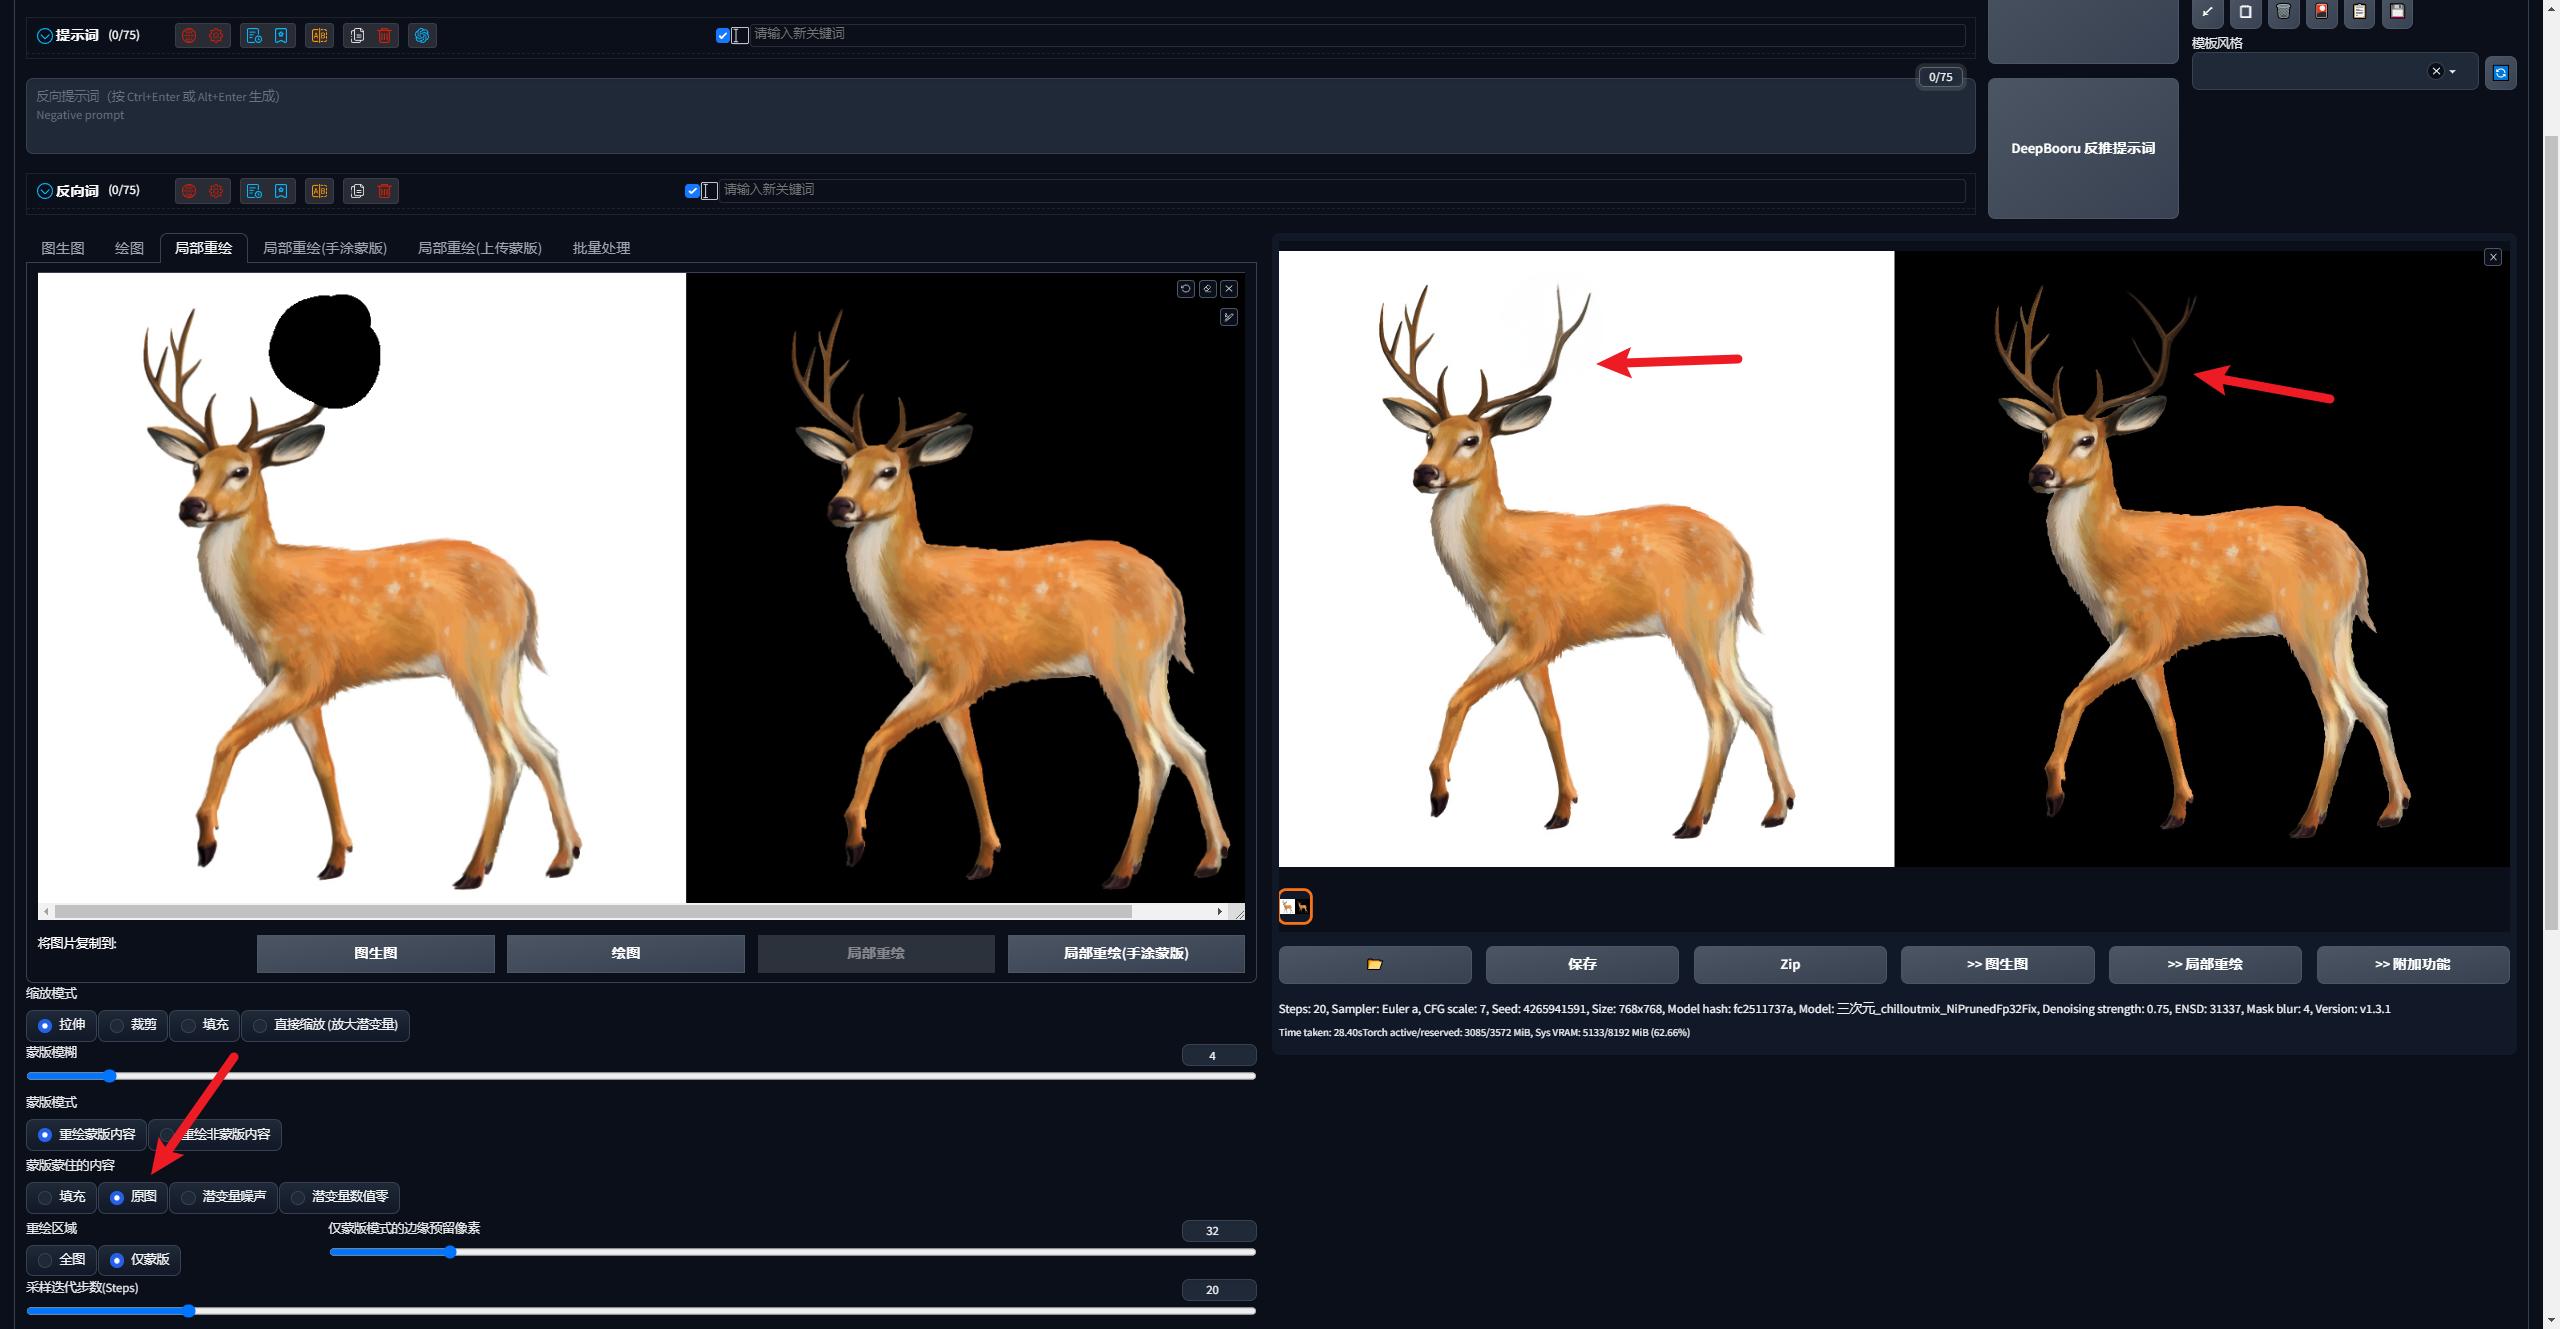The width and height of the screenshot is (2560, 1329).
Task: Open output folder with yellow folder icon
Action: 1374,965
